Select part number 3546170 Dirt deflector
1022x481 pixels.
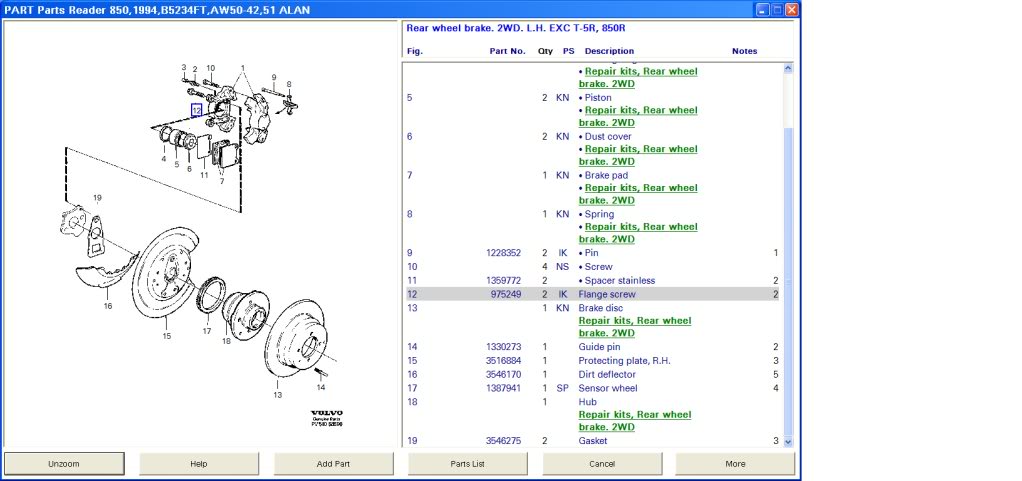click(503, 375)
